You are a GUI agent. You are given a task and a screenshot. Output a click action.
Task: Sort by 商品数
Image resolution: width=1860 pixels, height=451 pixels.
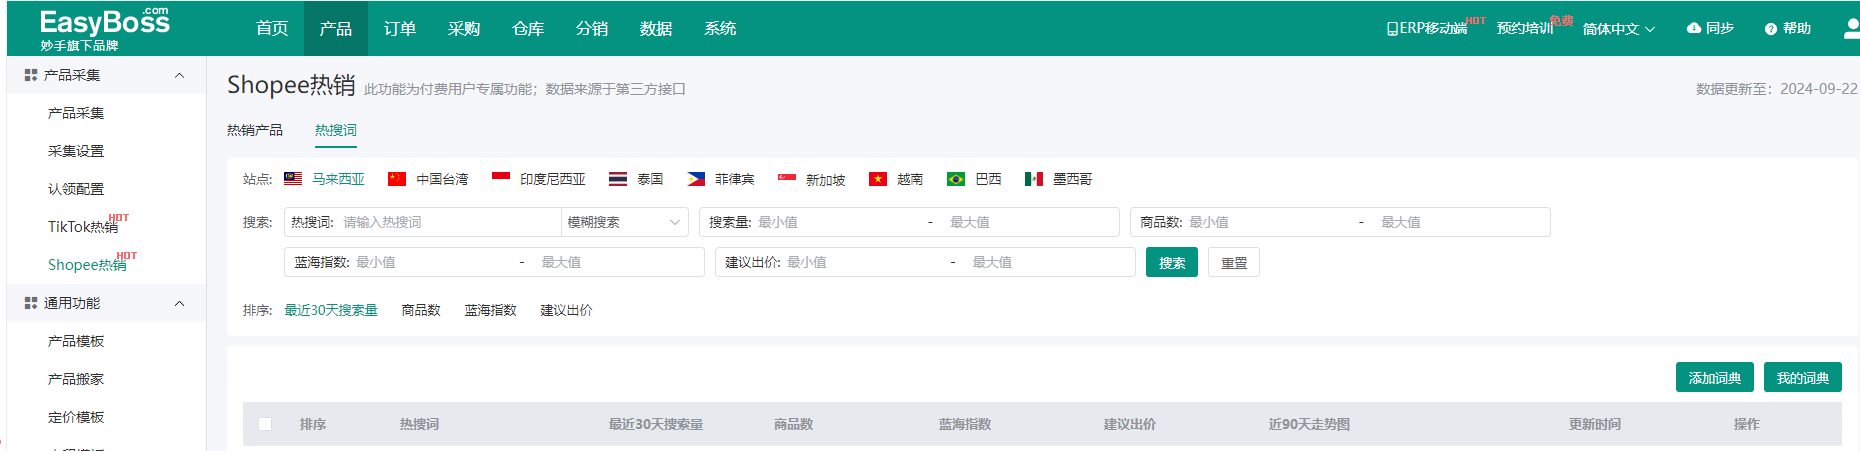(x=421, y=310)
